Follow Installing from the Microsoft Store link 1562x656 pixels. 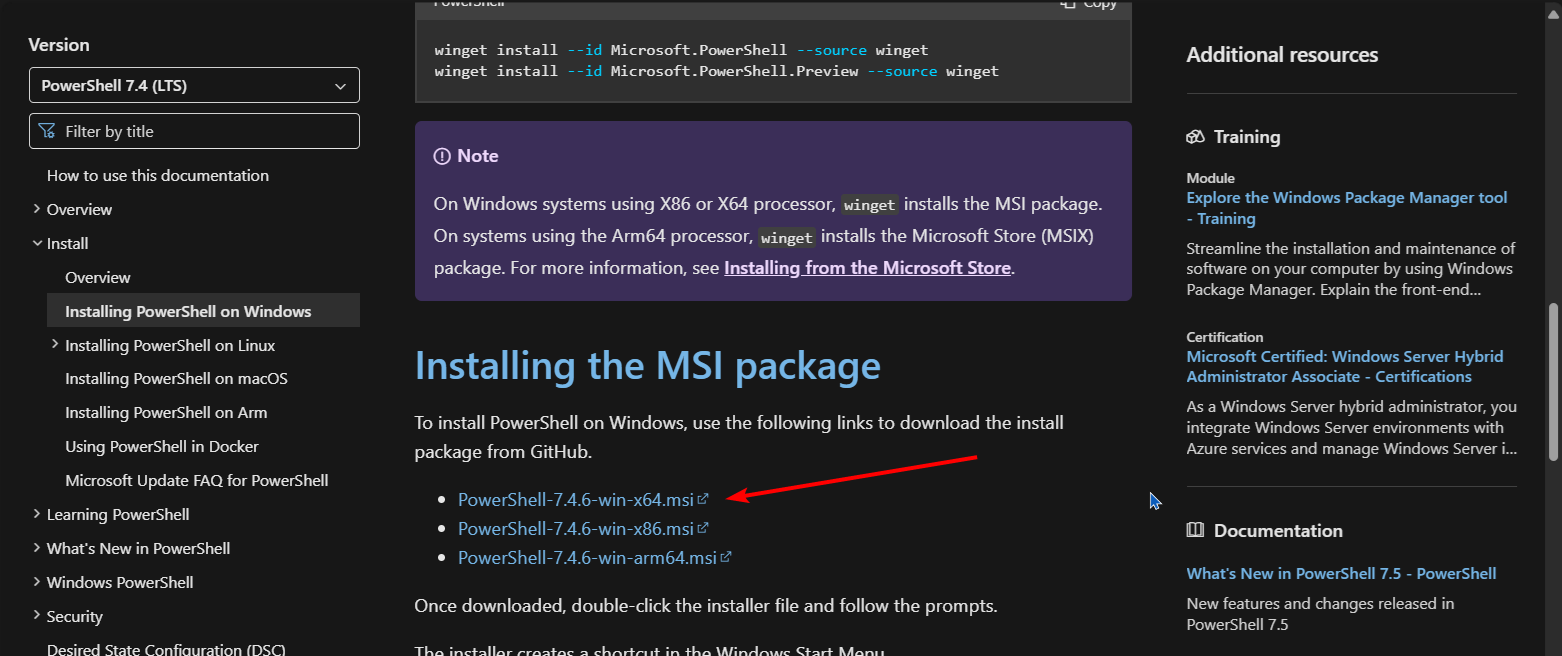(868, 268)
